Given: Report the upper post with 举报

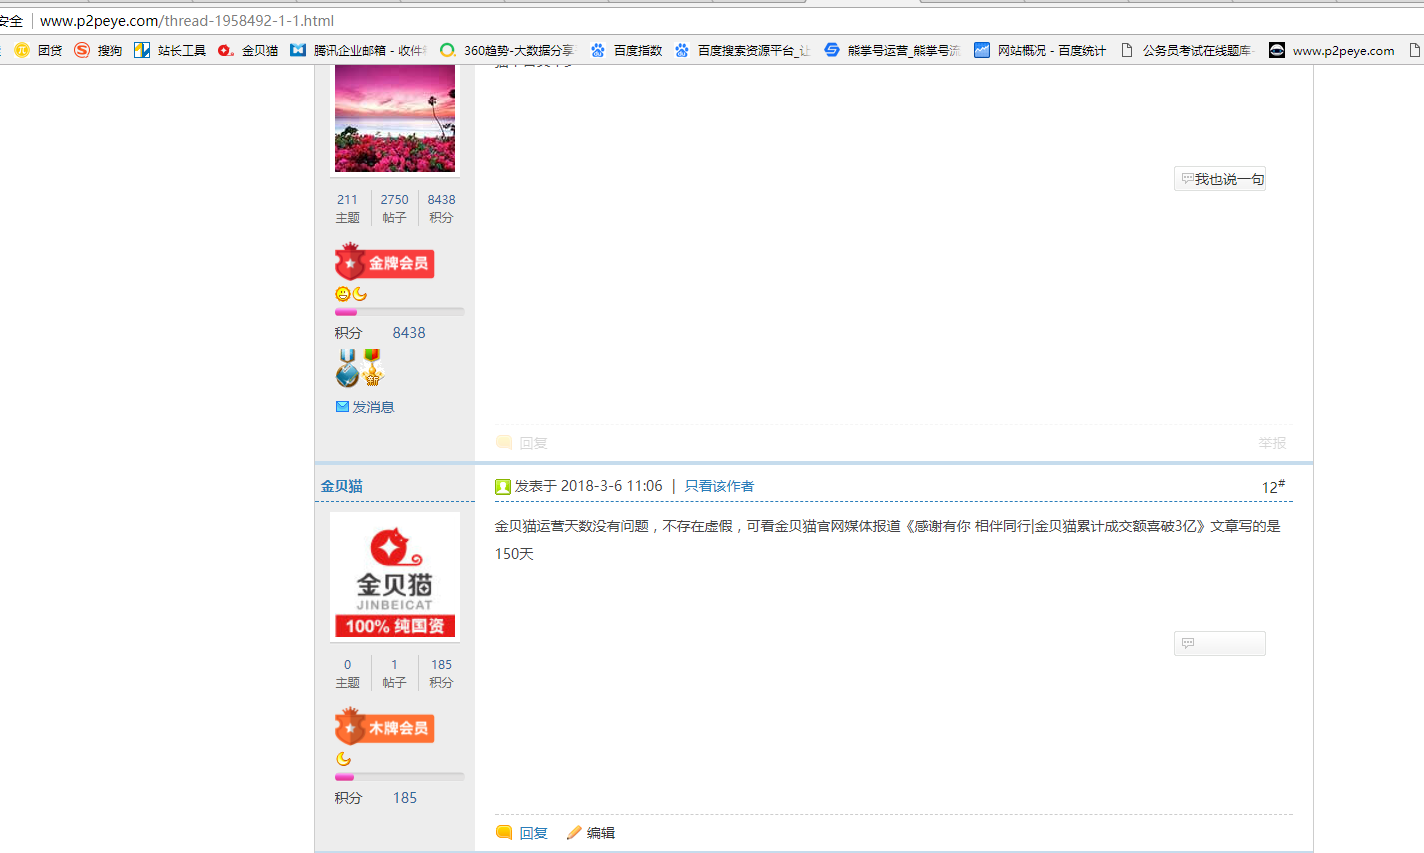Looking at the screenshot, I should click(1272, 443).
